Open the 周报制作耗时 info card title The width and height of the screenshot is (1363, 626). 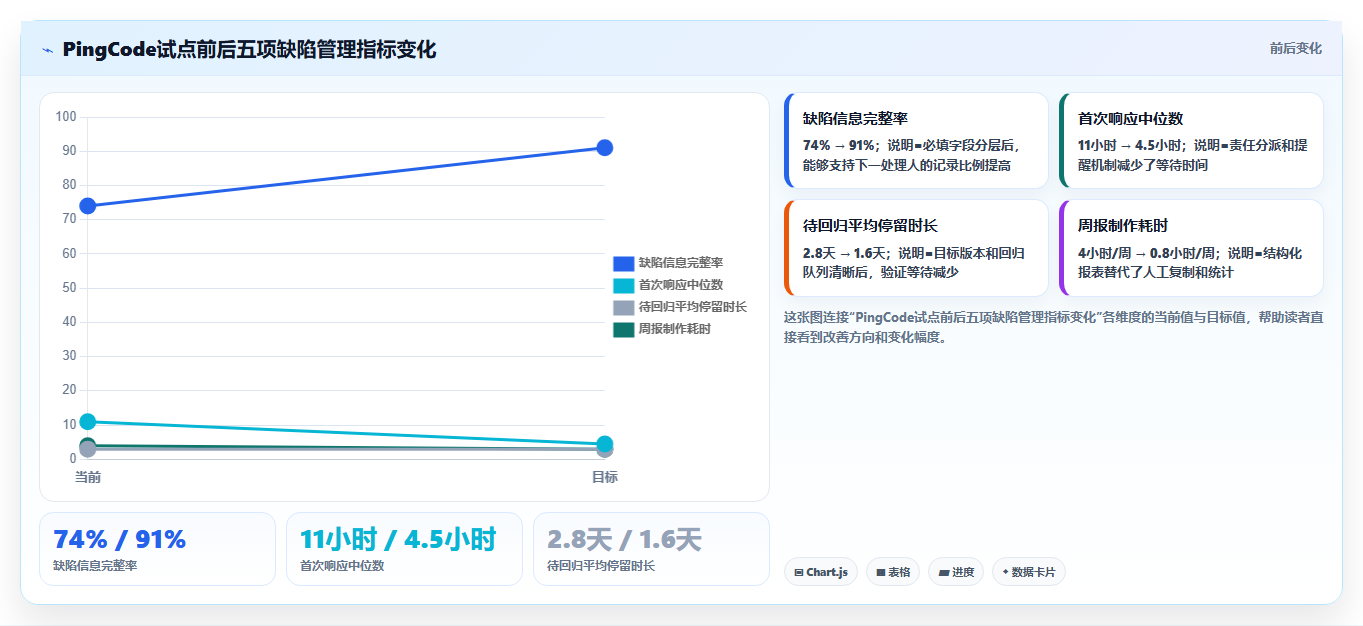(1123, 226)
